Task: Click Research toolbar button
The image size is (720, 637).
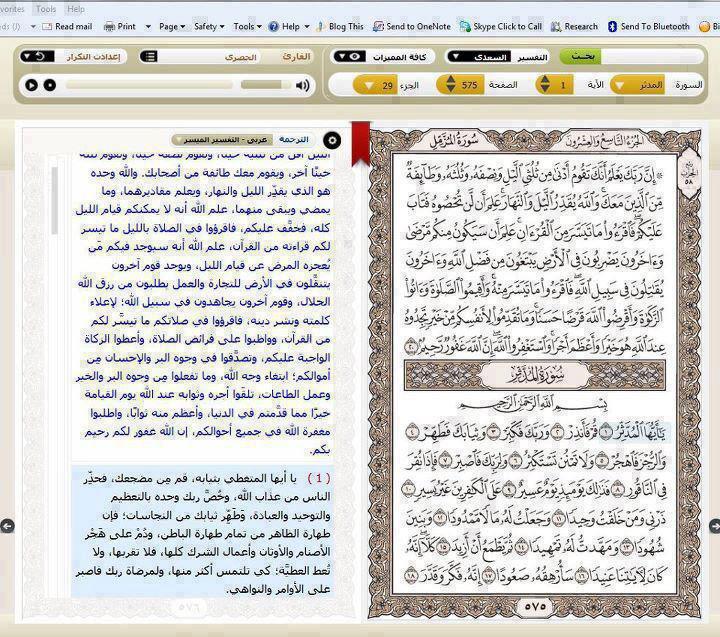Action: pos(574,27)
